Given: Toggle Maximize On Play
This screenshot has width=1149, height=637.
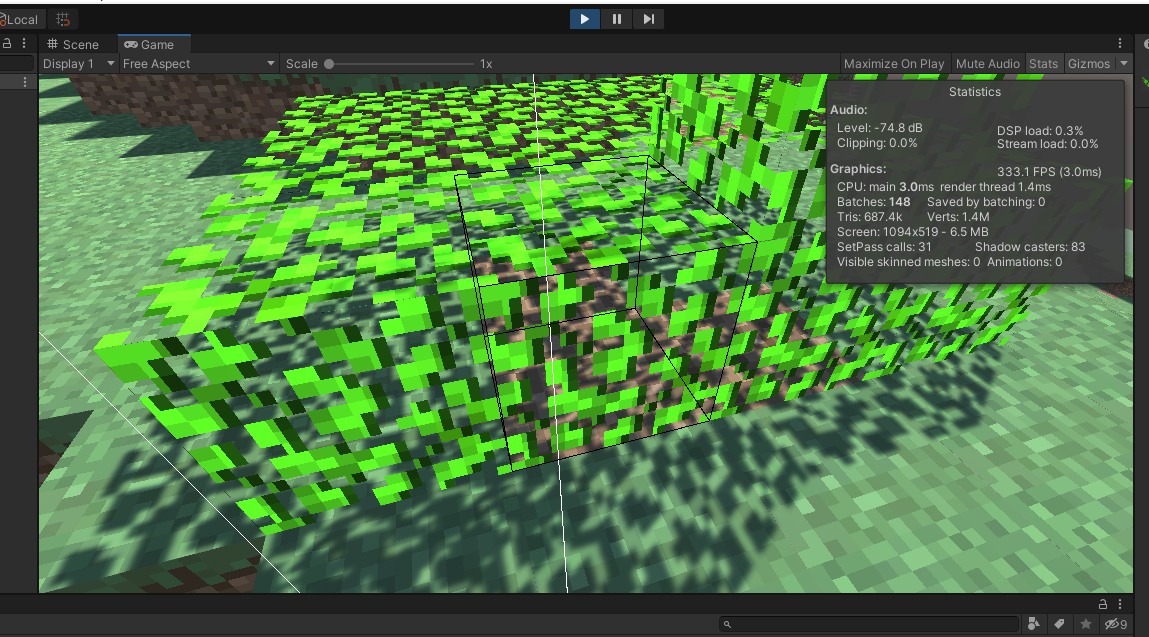Looking at the screenshot, I should pyautogui.click(x=894, y=64).
